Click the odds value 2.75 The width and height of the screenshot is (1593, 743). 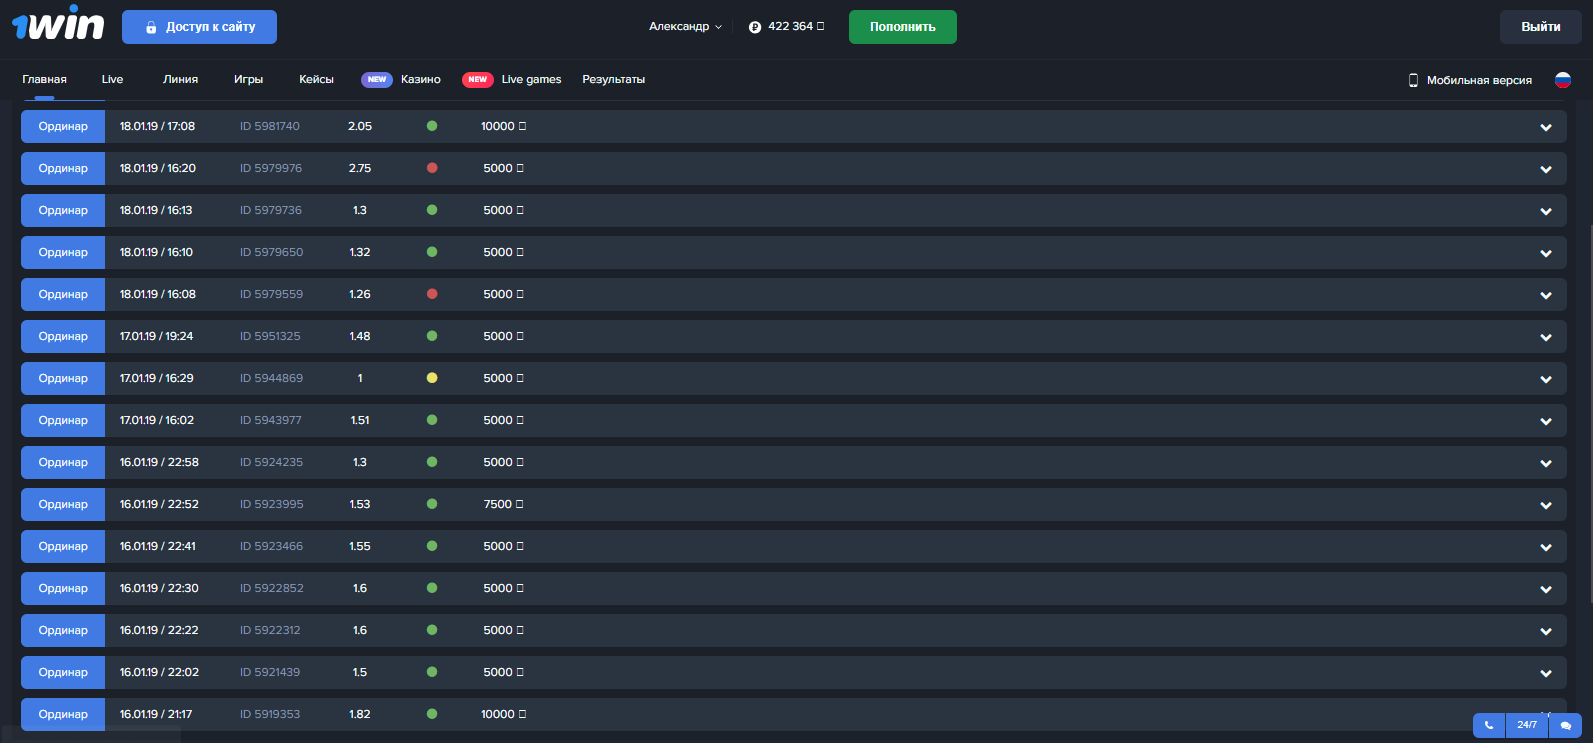[360, 168]
